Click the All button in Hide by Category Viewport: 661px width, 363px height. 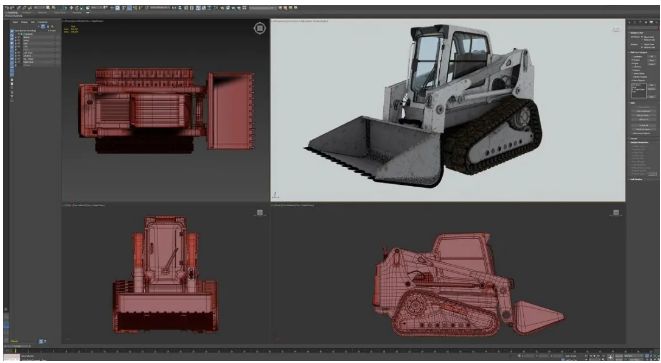[x=652, y=56]
